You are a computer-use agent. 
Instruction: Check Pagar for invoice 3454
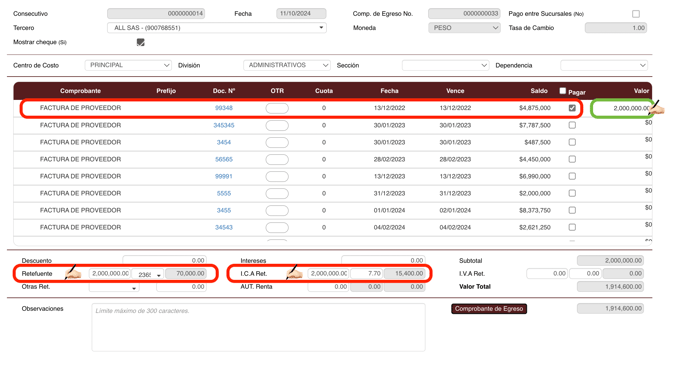pyautogui.click(x=572, y=142)
